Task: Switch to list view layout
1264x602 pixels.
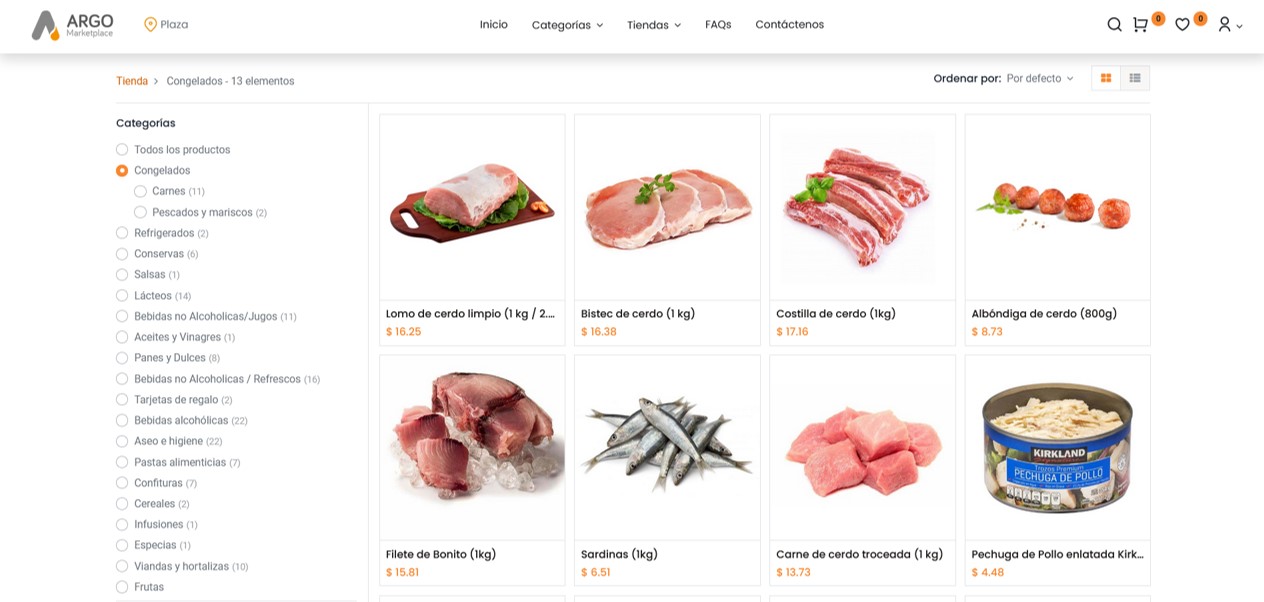Action: click(x=1134, y=77)
